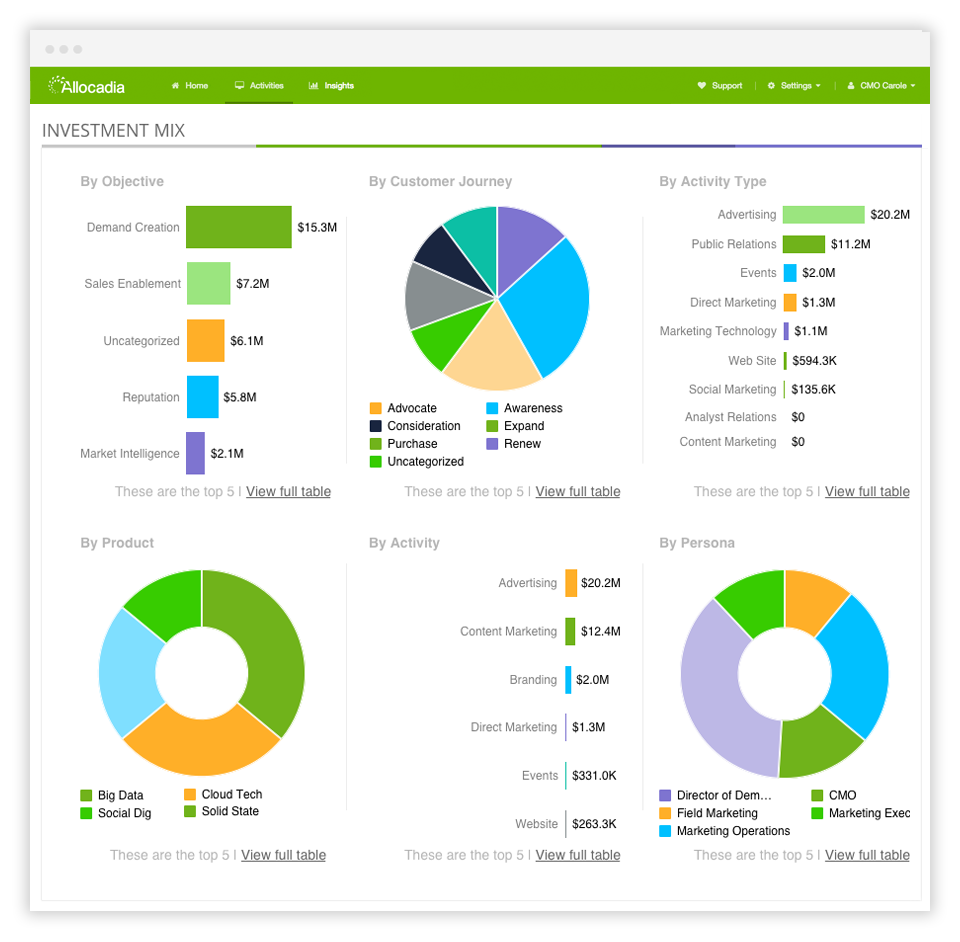Click the Allocadia logo

pyautogui.click(x=86, y=86)
